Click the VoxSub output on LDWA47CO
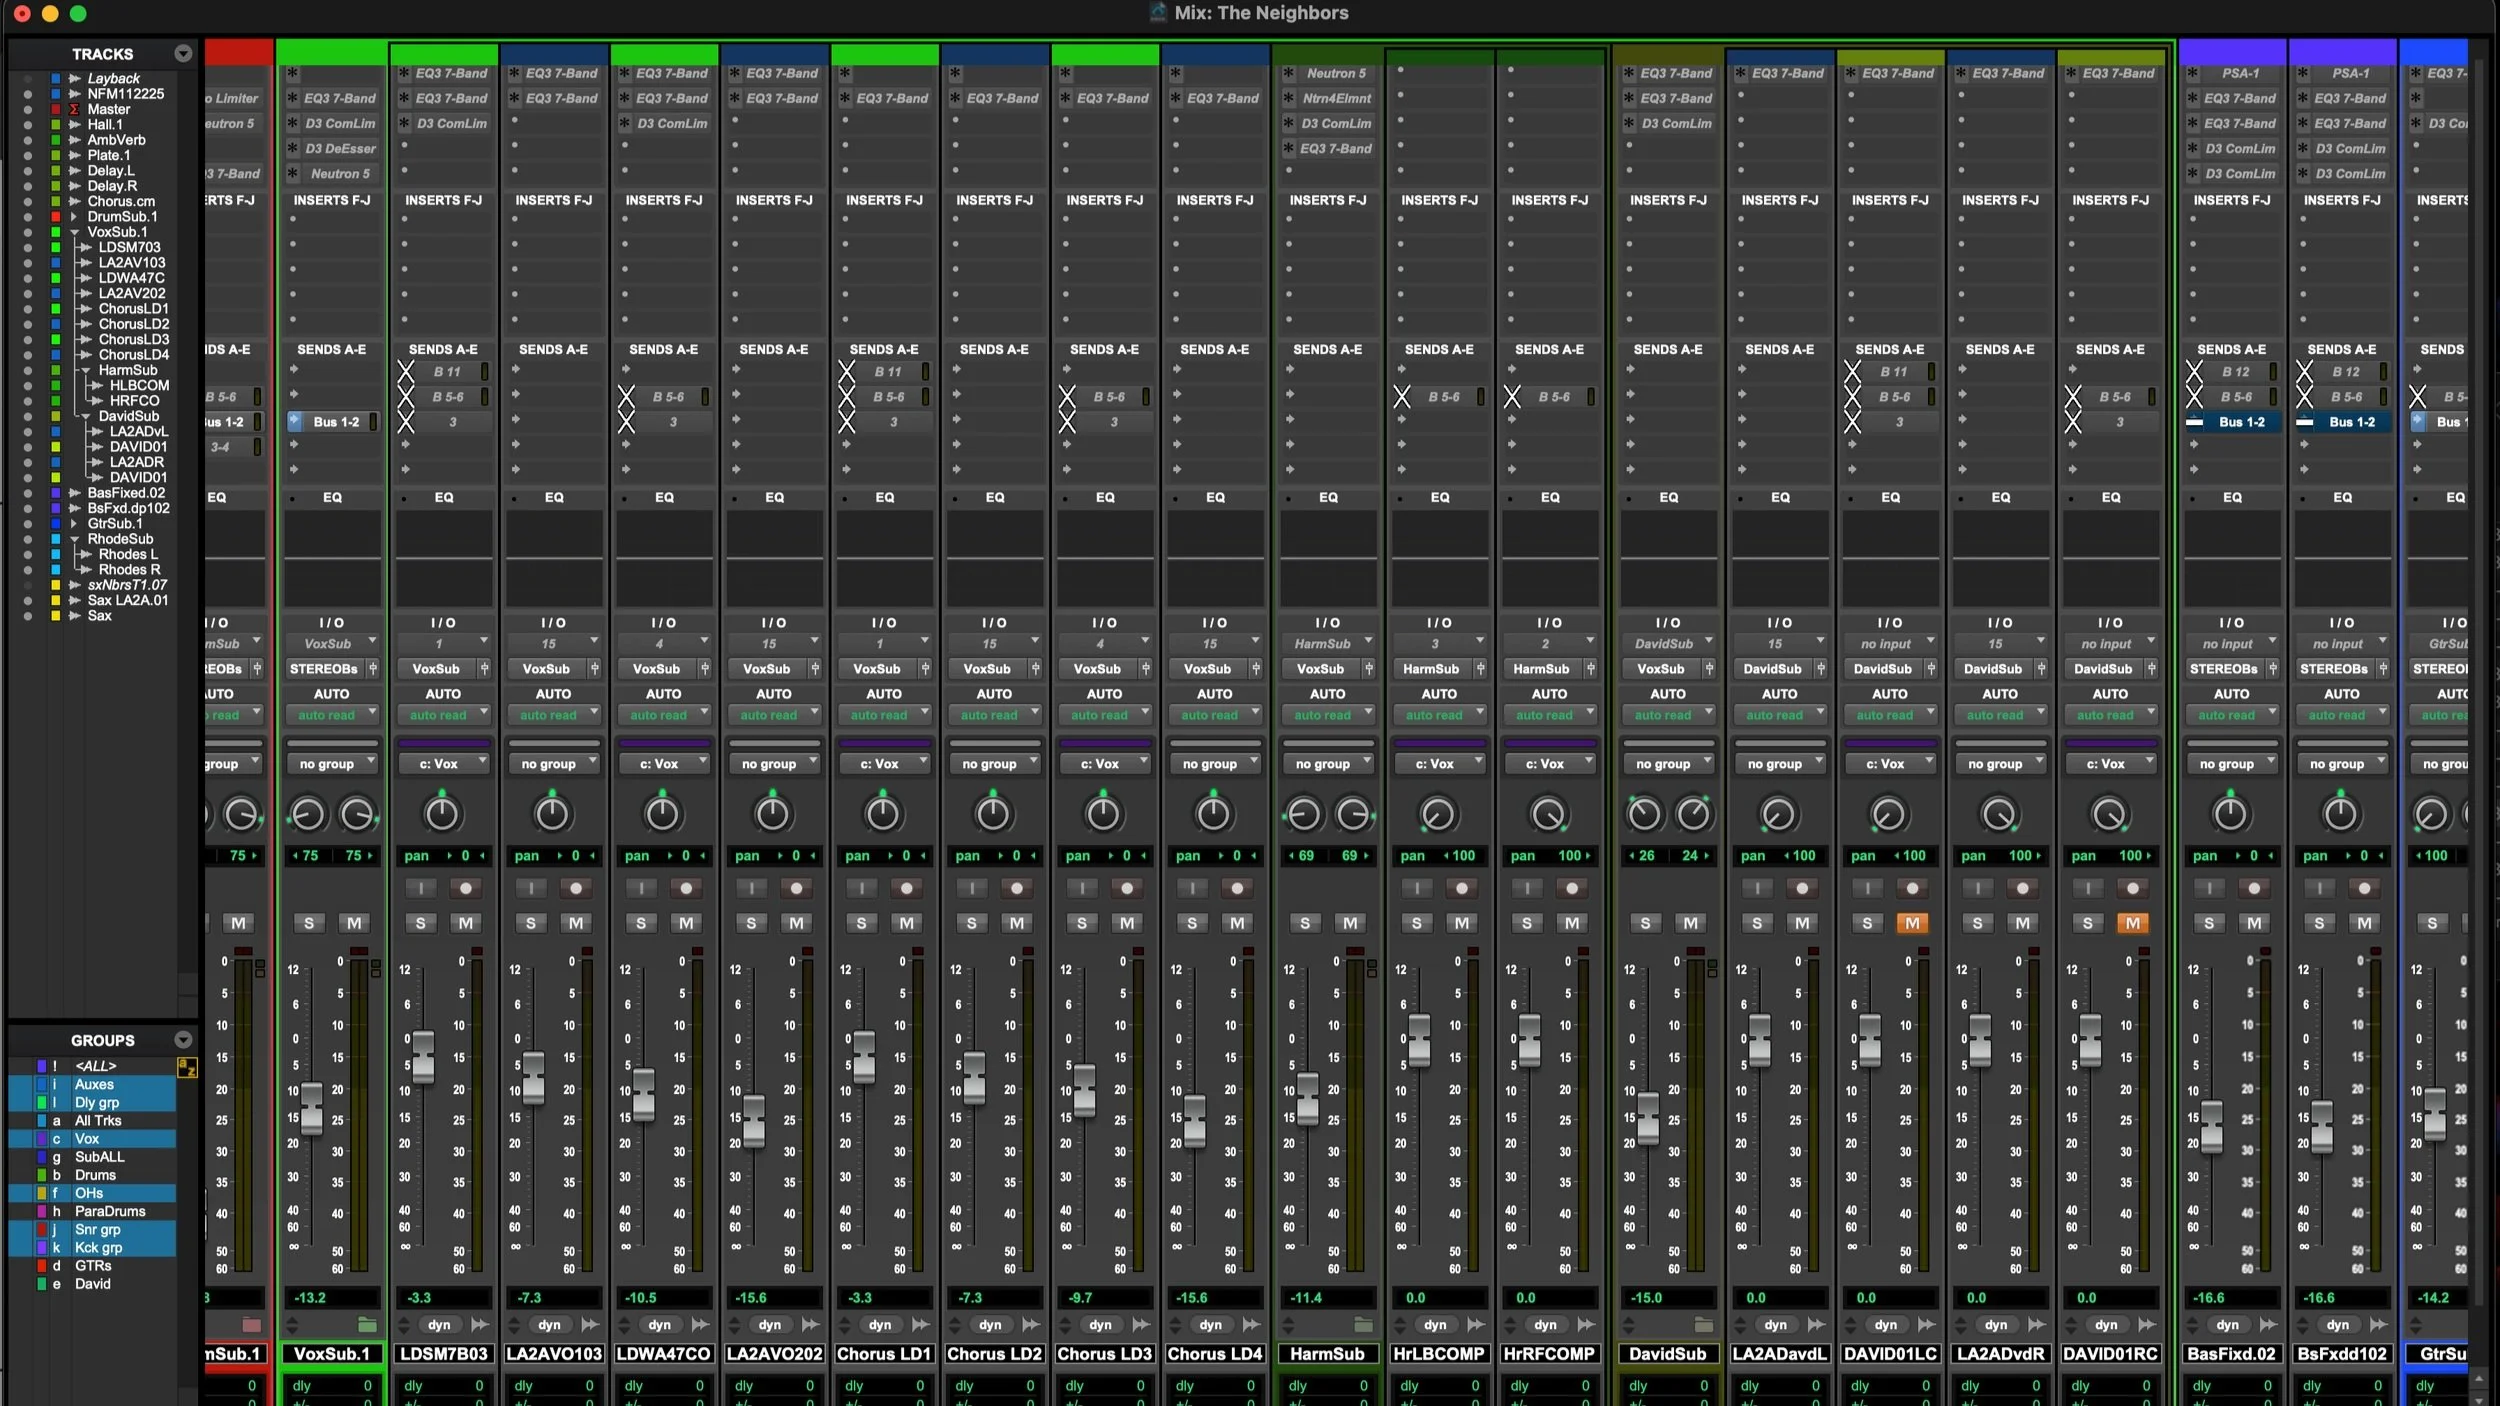 [657, 669]
